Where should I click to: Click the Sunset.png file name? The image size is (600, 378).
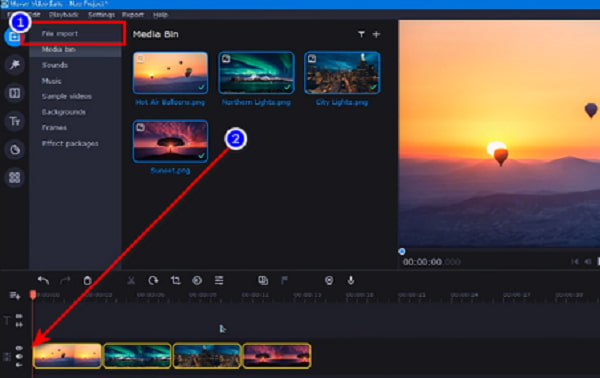[x=170, y=171]
